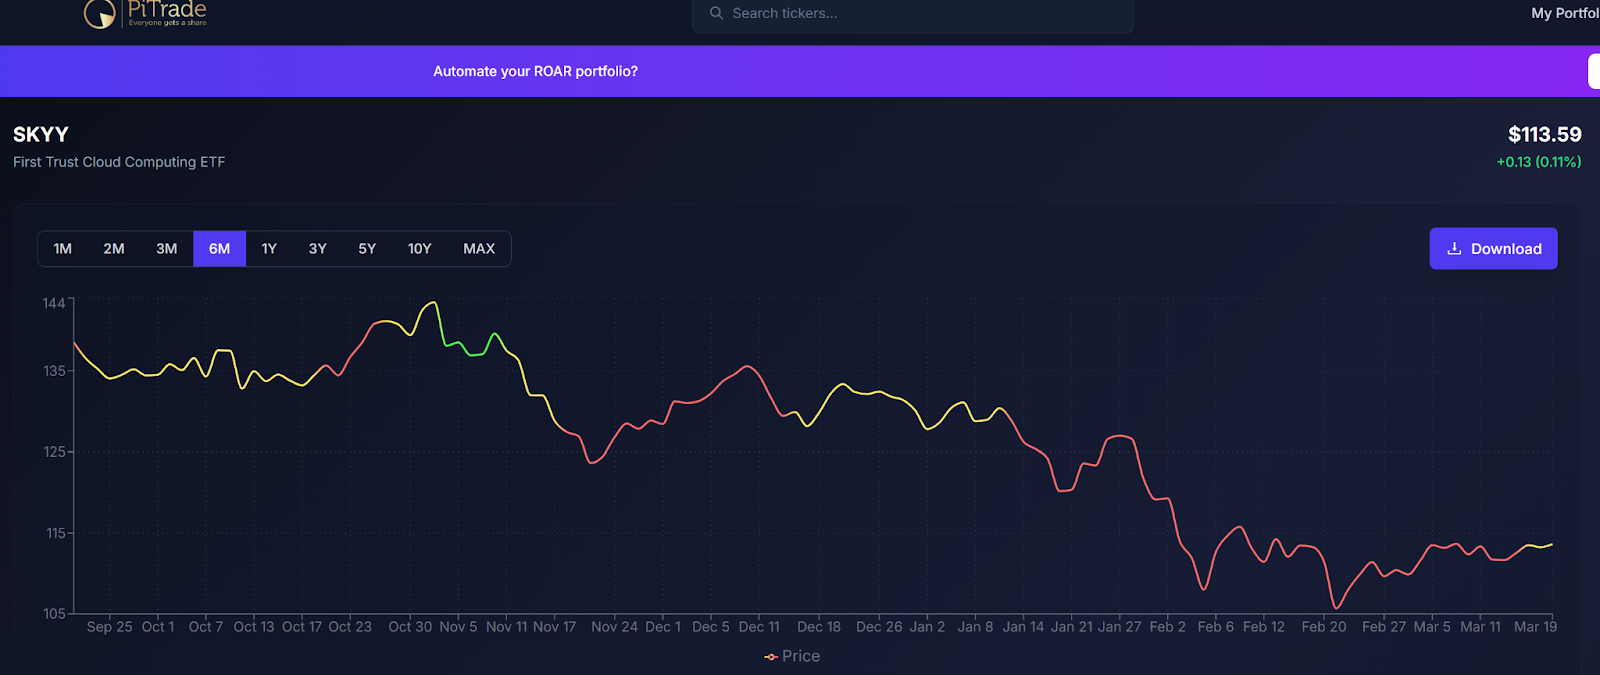The width and height of the screenshot is (1600, 675).
Task: Select the 3M time range
Action: click(167, 248)
